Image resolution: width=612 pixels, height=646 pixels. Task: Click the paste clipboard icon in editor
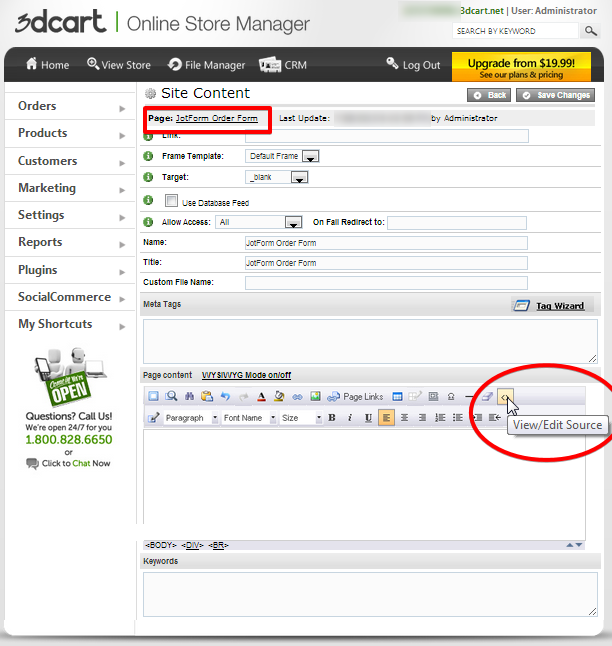click(x=207, y=397)
